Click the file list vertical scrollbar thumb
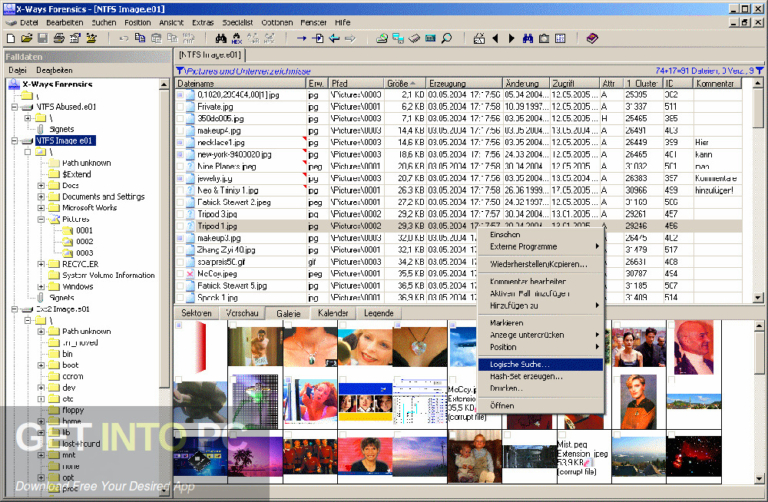Screen dimensions: 768x502 tap(758, 108)
